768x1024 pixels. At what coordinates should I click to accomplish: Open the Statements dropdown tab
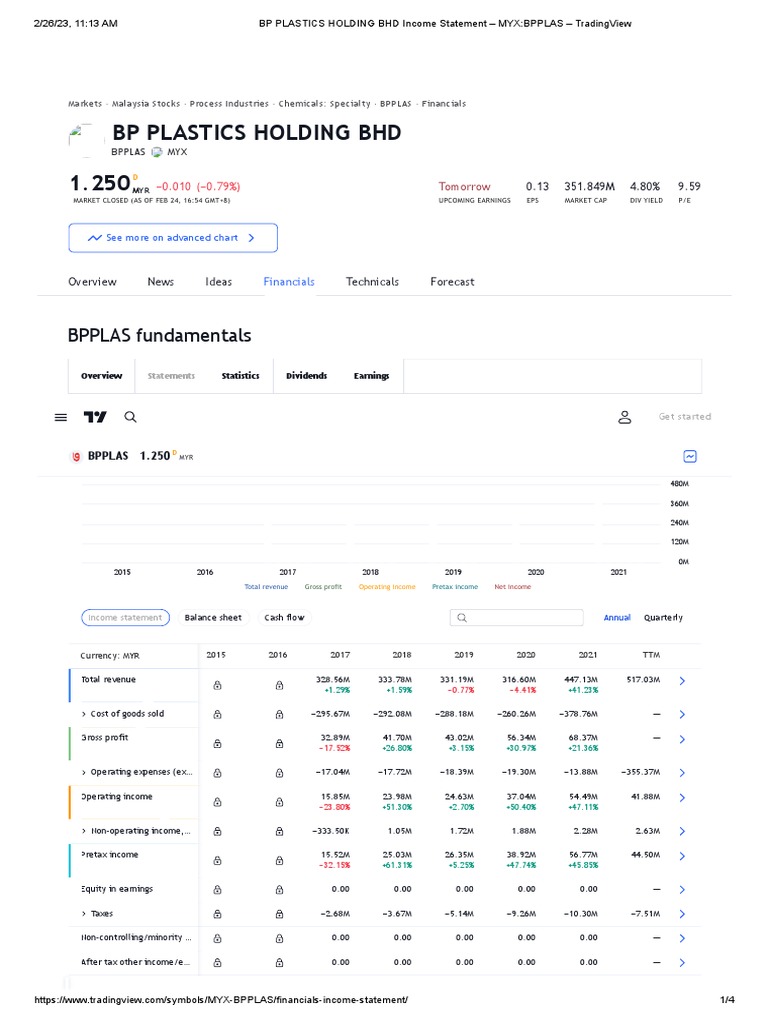coord(171,376)
